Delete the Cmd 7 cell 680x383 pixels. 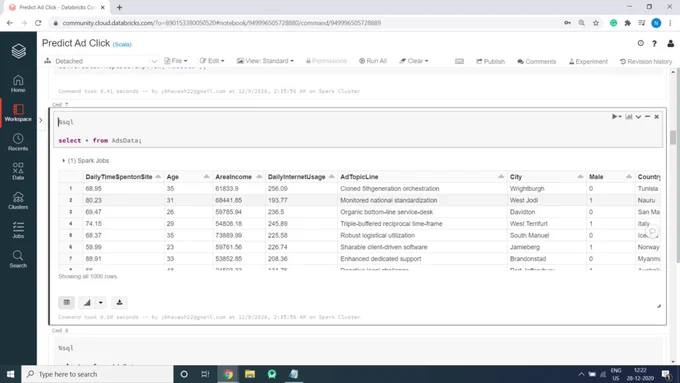657,117
